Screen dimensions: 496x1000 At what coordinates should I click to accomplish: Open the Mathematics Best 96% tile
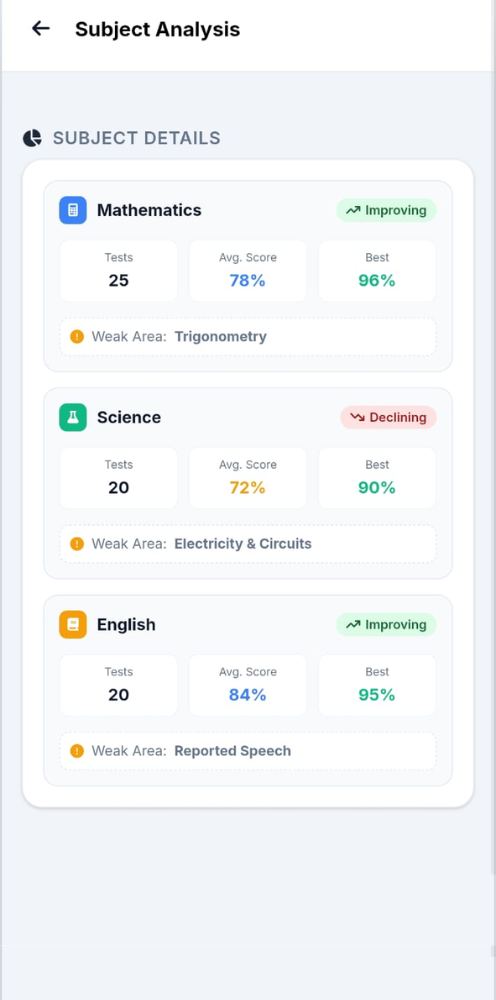377,270
